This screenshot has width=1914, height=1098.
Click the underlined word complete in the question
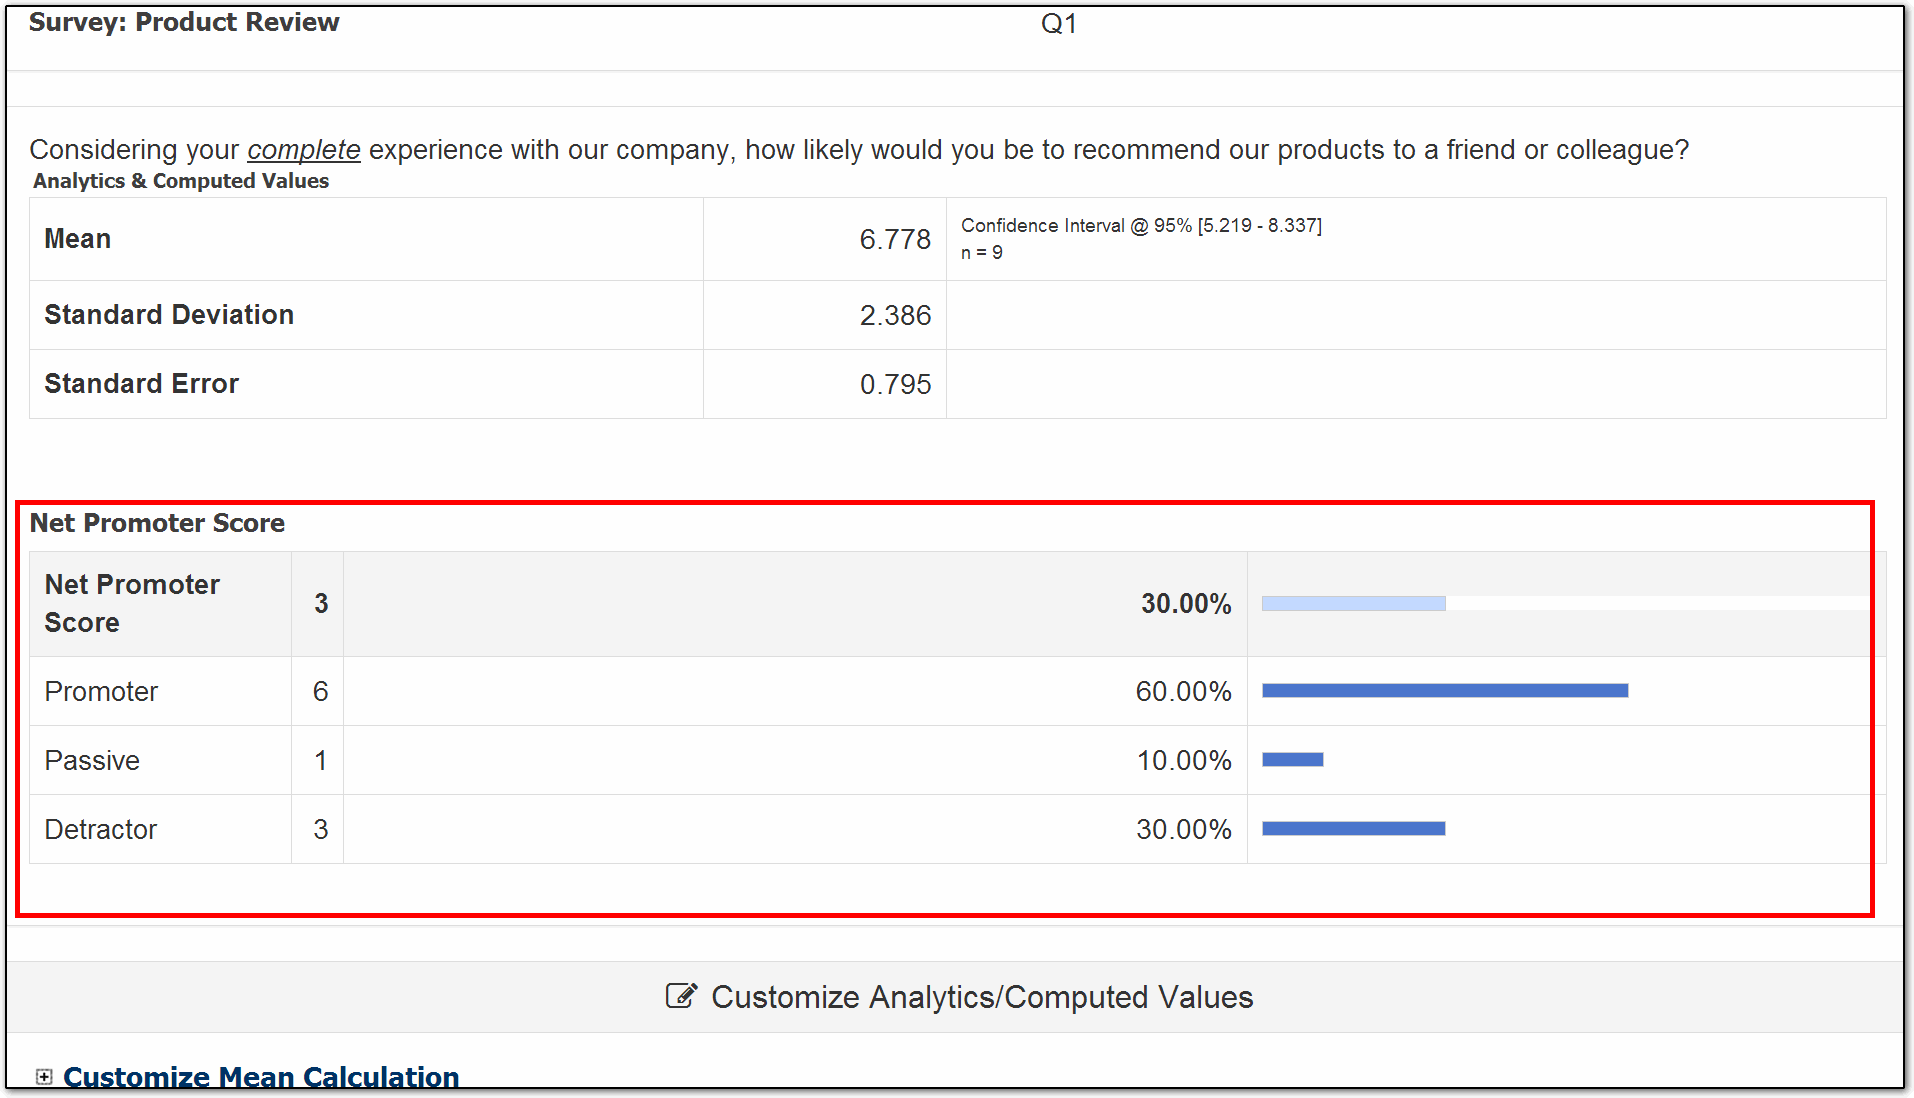point(303,149)
